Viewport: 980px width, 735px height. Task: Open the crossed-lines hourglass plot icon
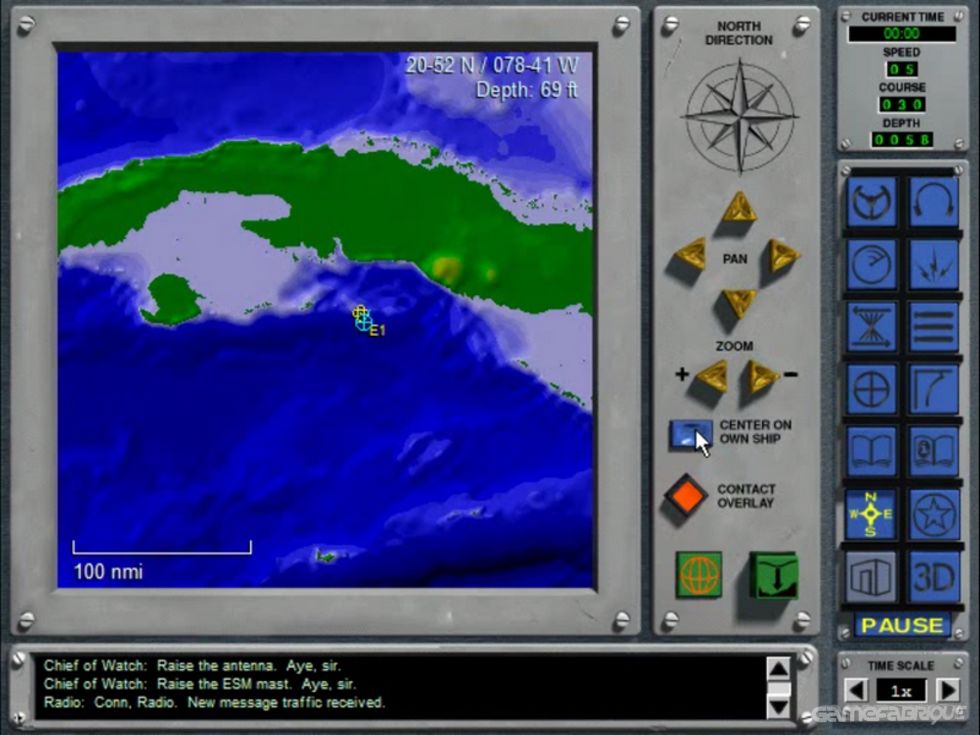(872, 326)
